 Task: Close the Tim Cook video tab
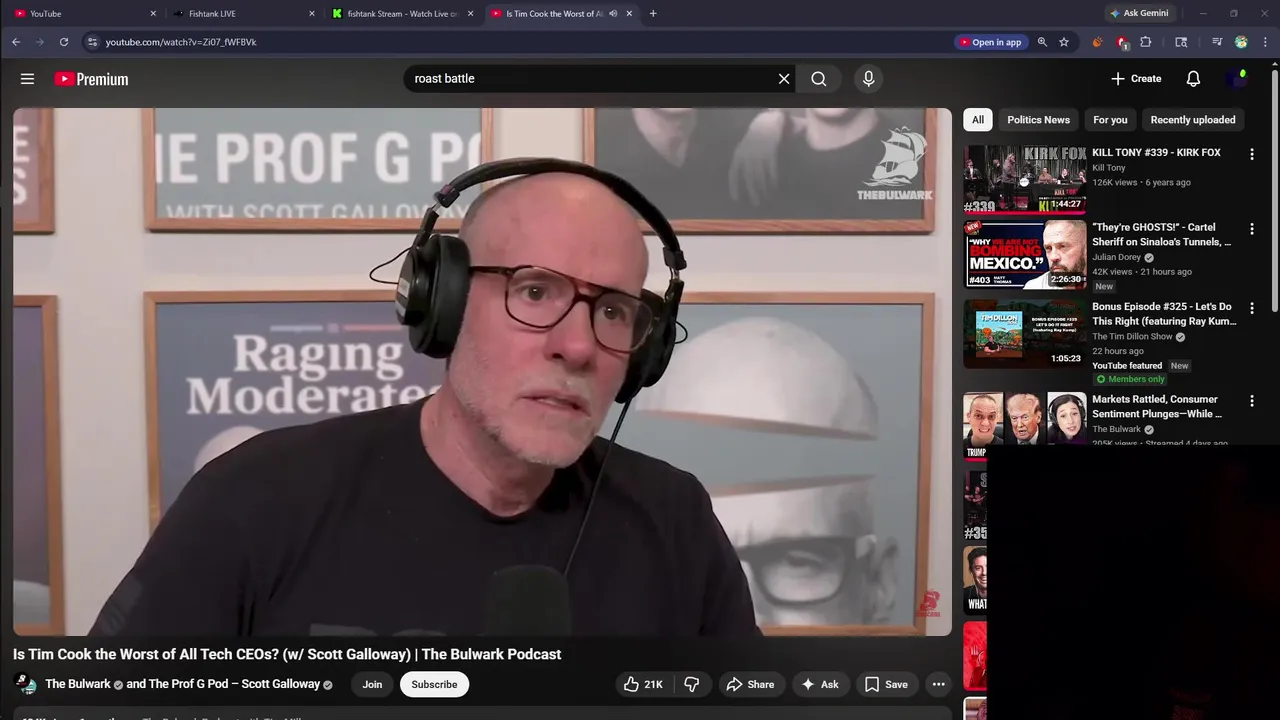(630, 14)
